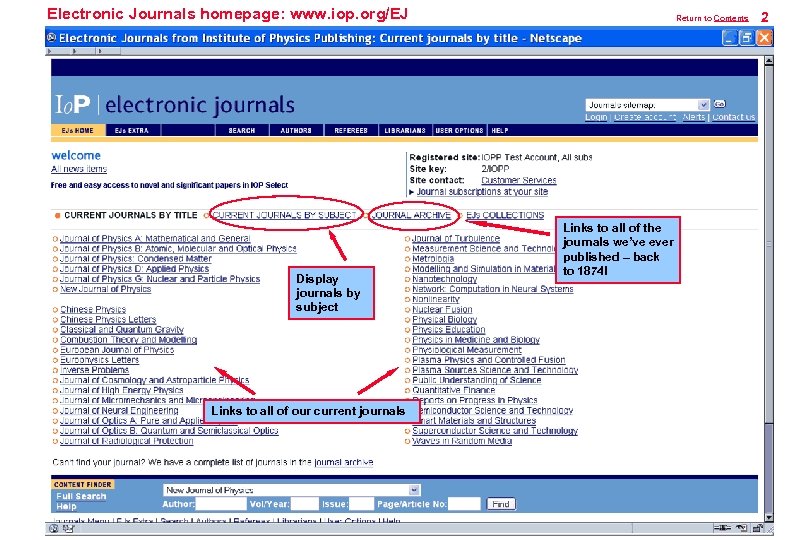Select AUTHORS in the navigation bar
Viewport: 794px width, 540px height.
coord(296,130)
